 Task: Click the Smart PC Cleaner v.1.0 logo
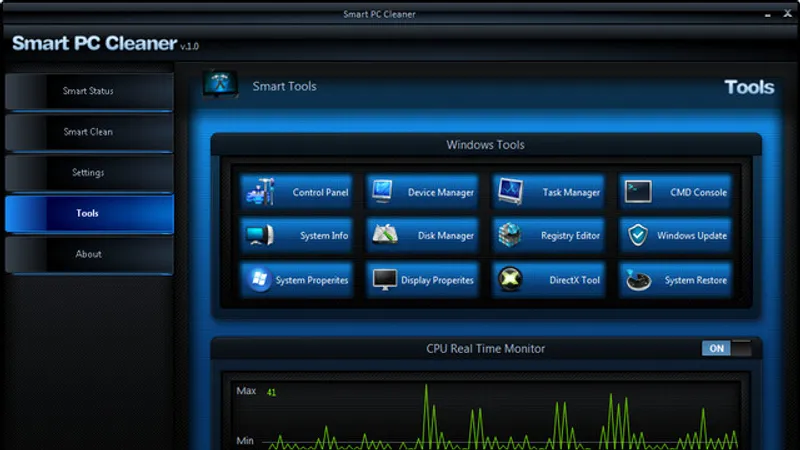pos(105,43)
